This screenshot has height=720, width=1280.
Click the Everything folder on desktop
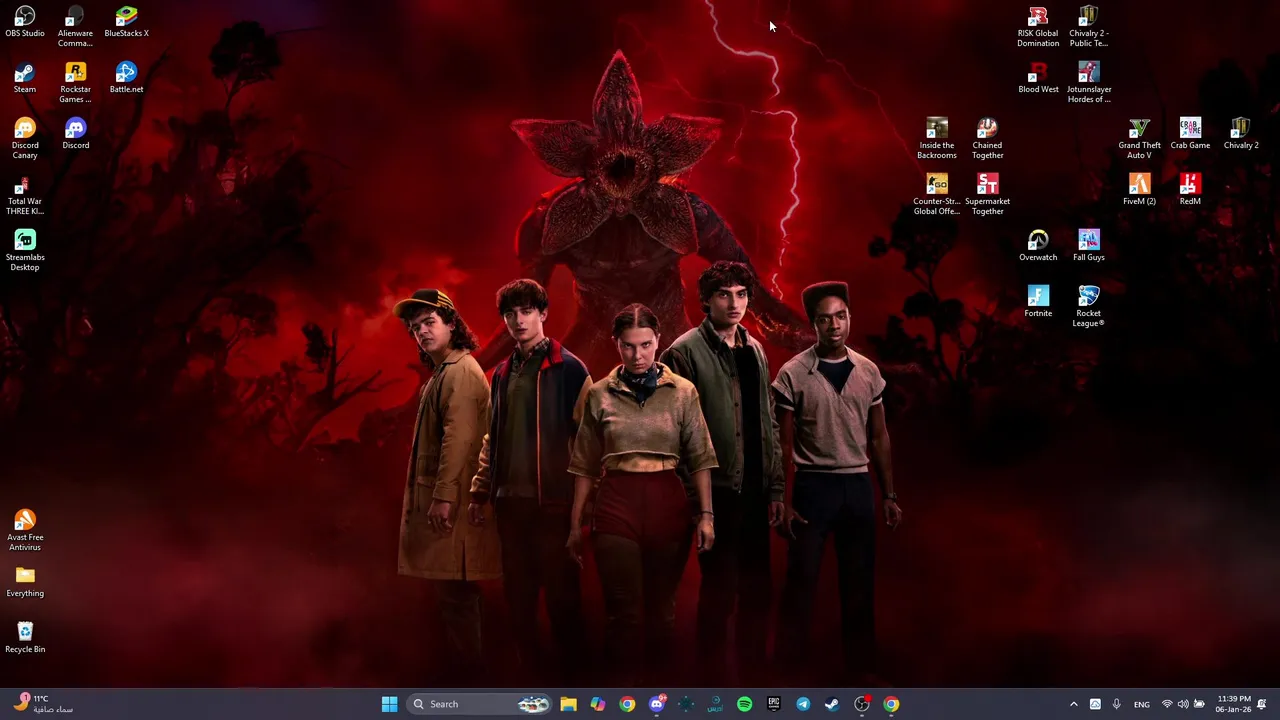(x=25, y=582)
